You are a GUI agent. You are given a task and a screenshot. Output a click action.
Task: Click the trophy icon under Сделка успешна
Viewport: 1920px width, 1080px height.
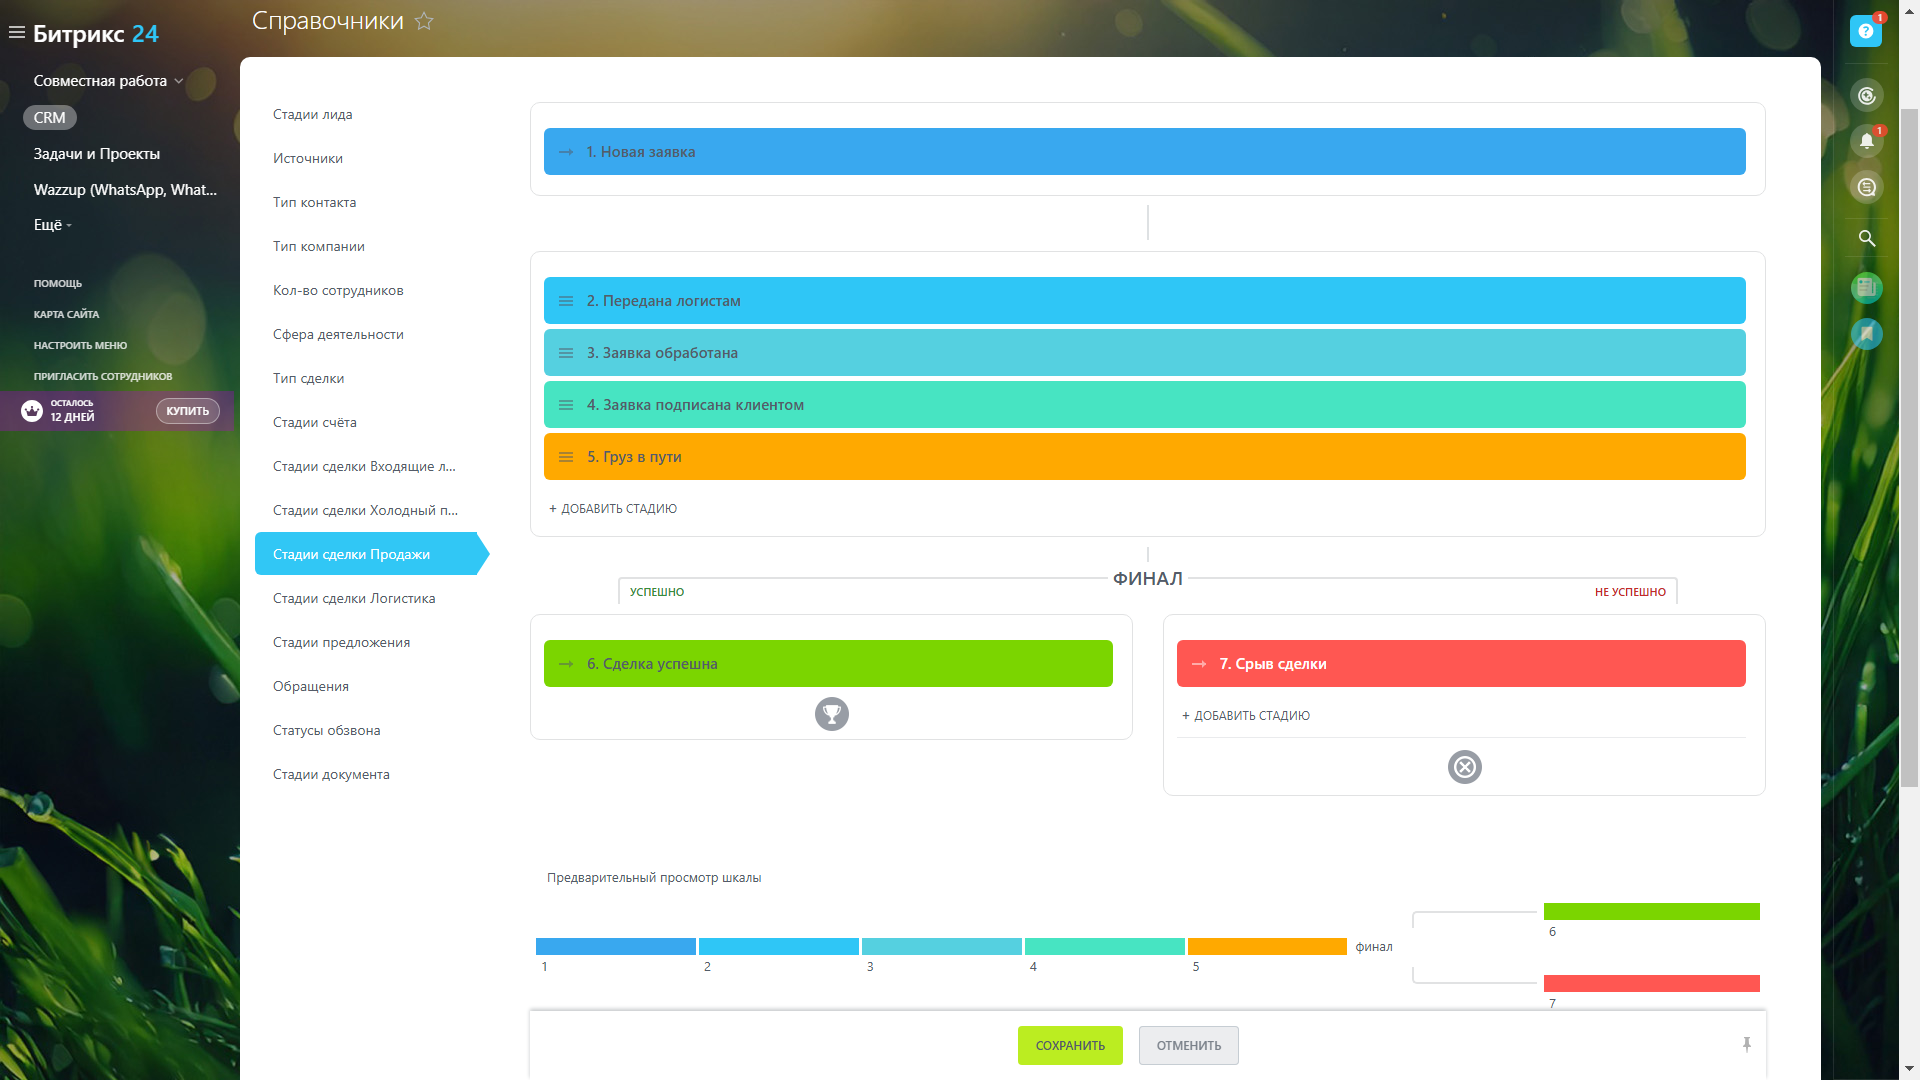(x=831, y=714)
